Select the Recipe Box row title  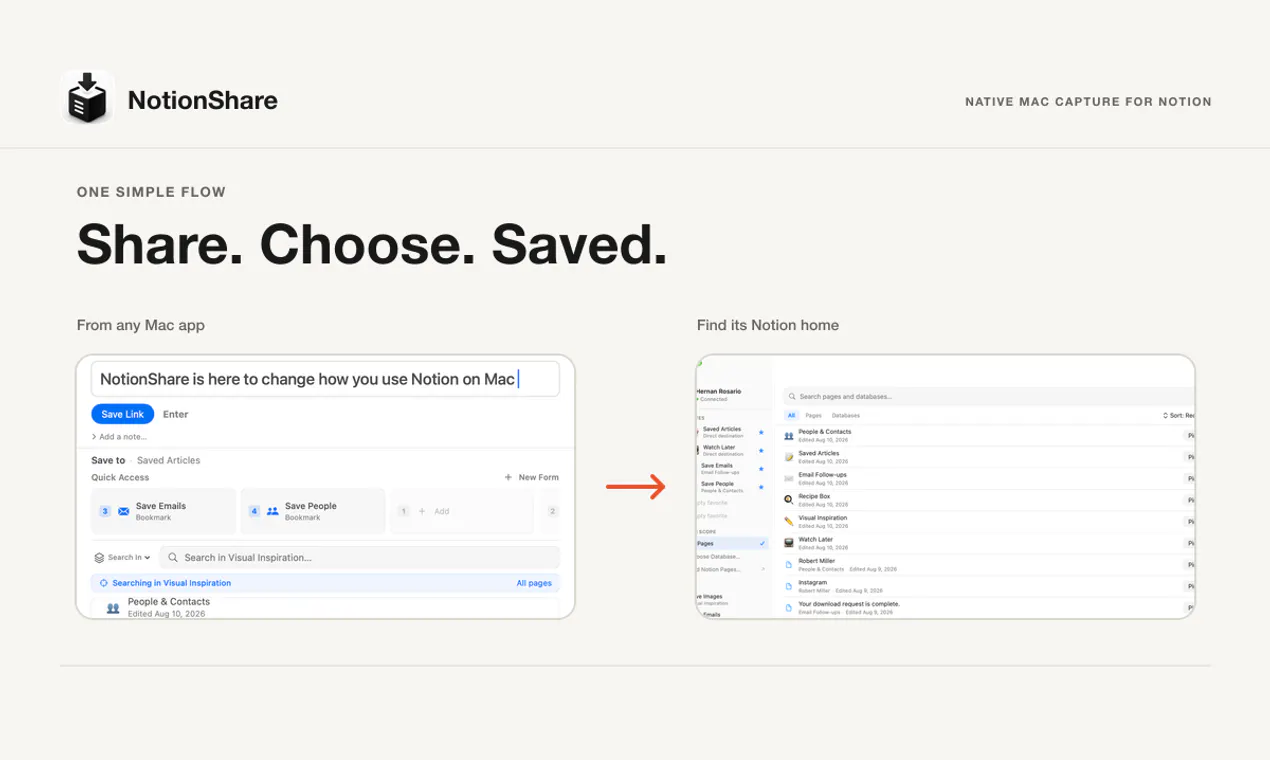pyautogui.click(x=814, y=496)
